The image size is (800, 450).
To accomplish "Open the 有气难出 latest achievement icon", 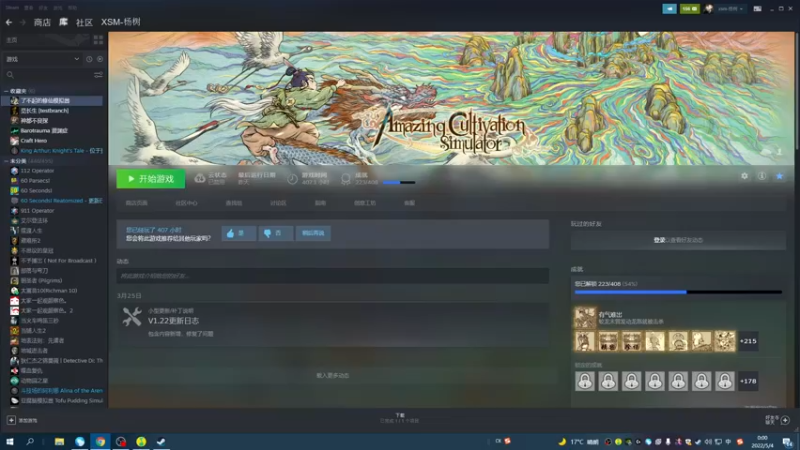I will (585, 317).
